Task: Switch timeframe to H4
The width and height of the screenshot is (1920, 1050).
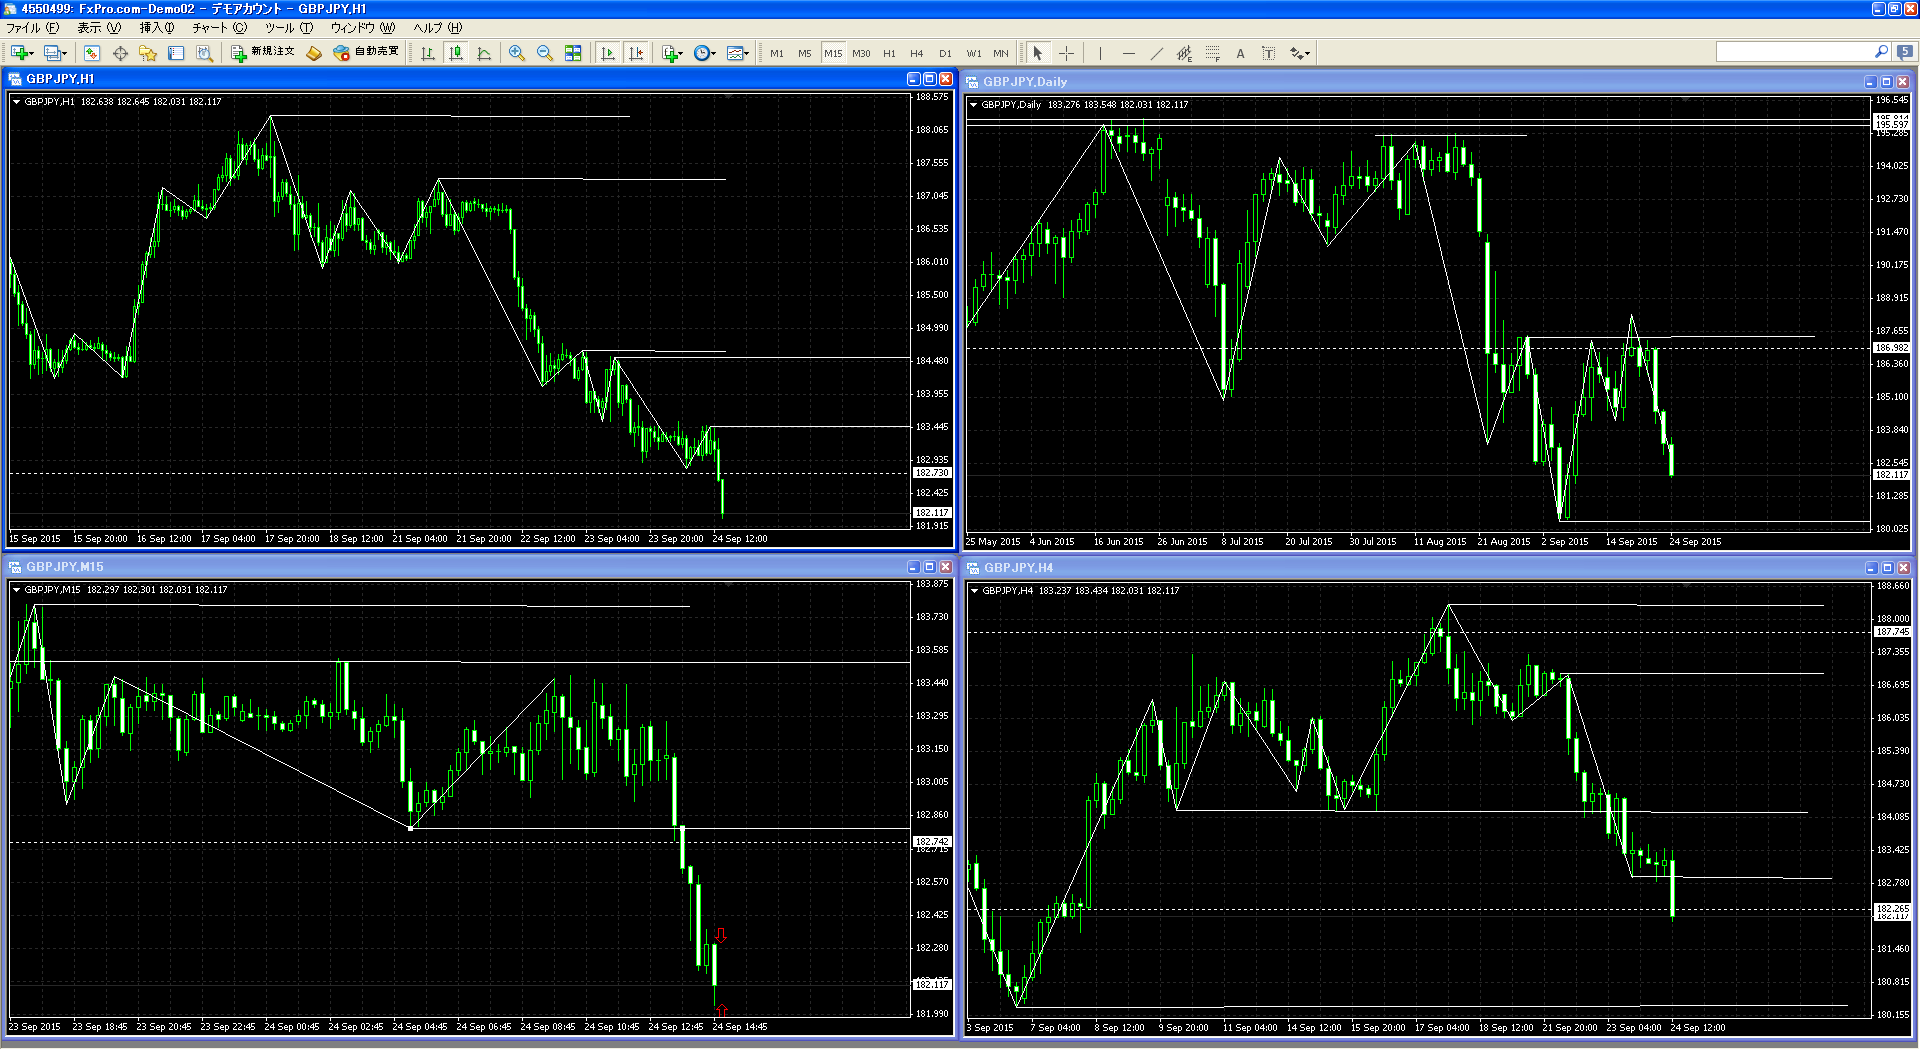Action: [916, 53]
